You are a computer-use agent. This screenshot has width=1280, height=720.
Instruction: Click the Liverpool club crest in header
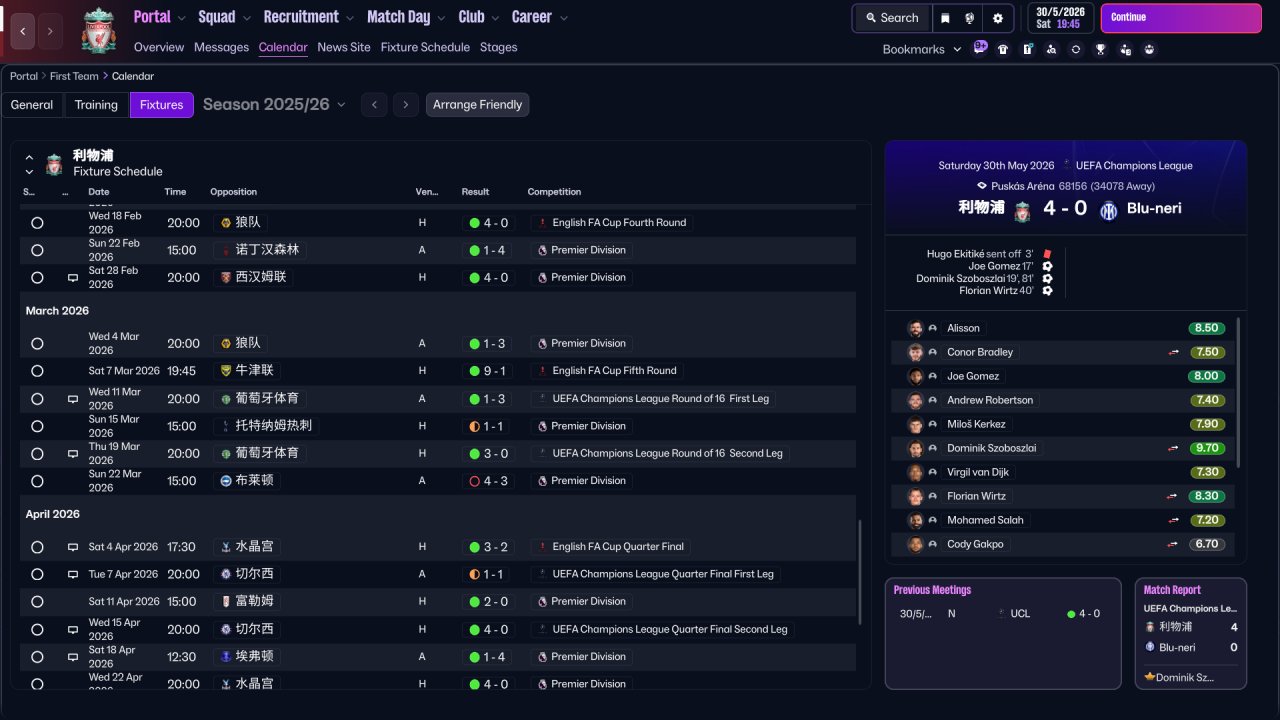(x=99, y=30)
